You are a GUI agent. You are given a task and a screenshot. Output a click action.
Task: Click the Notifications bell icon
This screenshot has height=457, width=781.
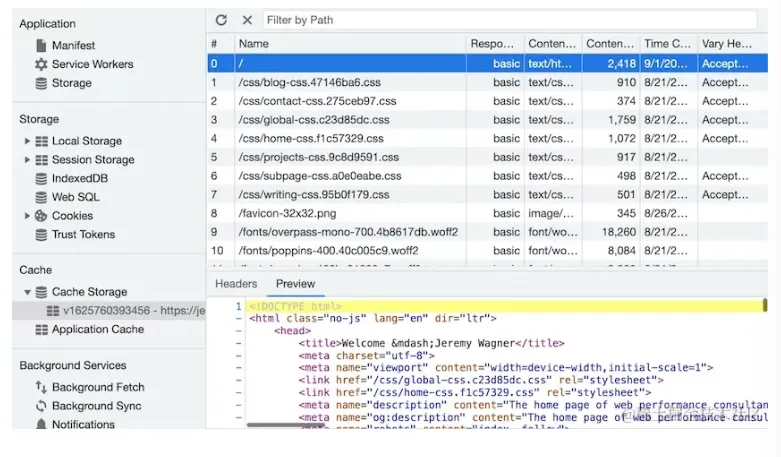click(x=41, y=424)
